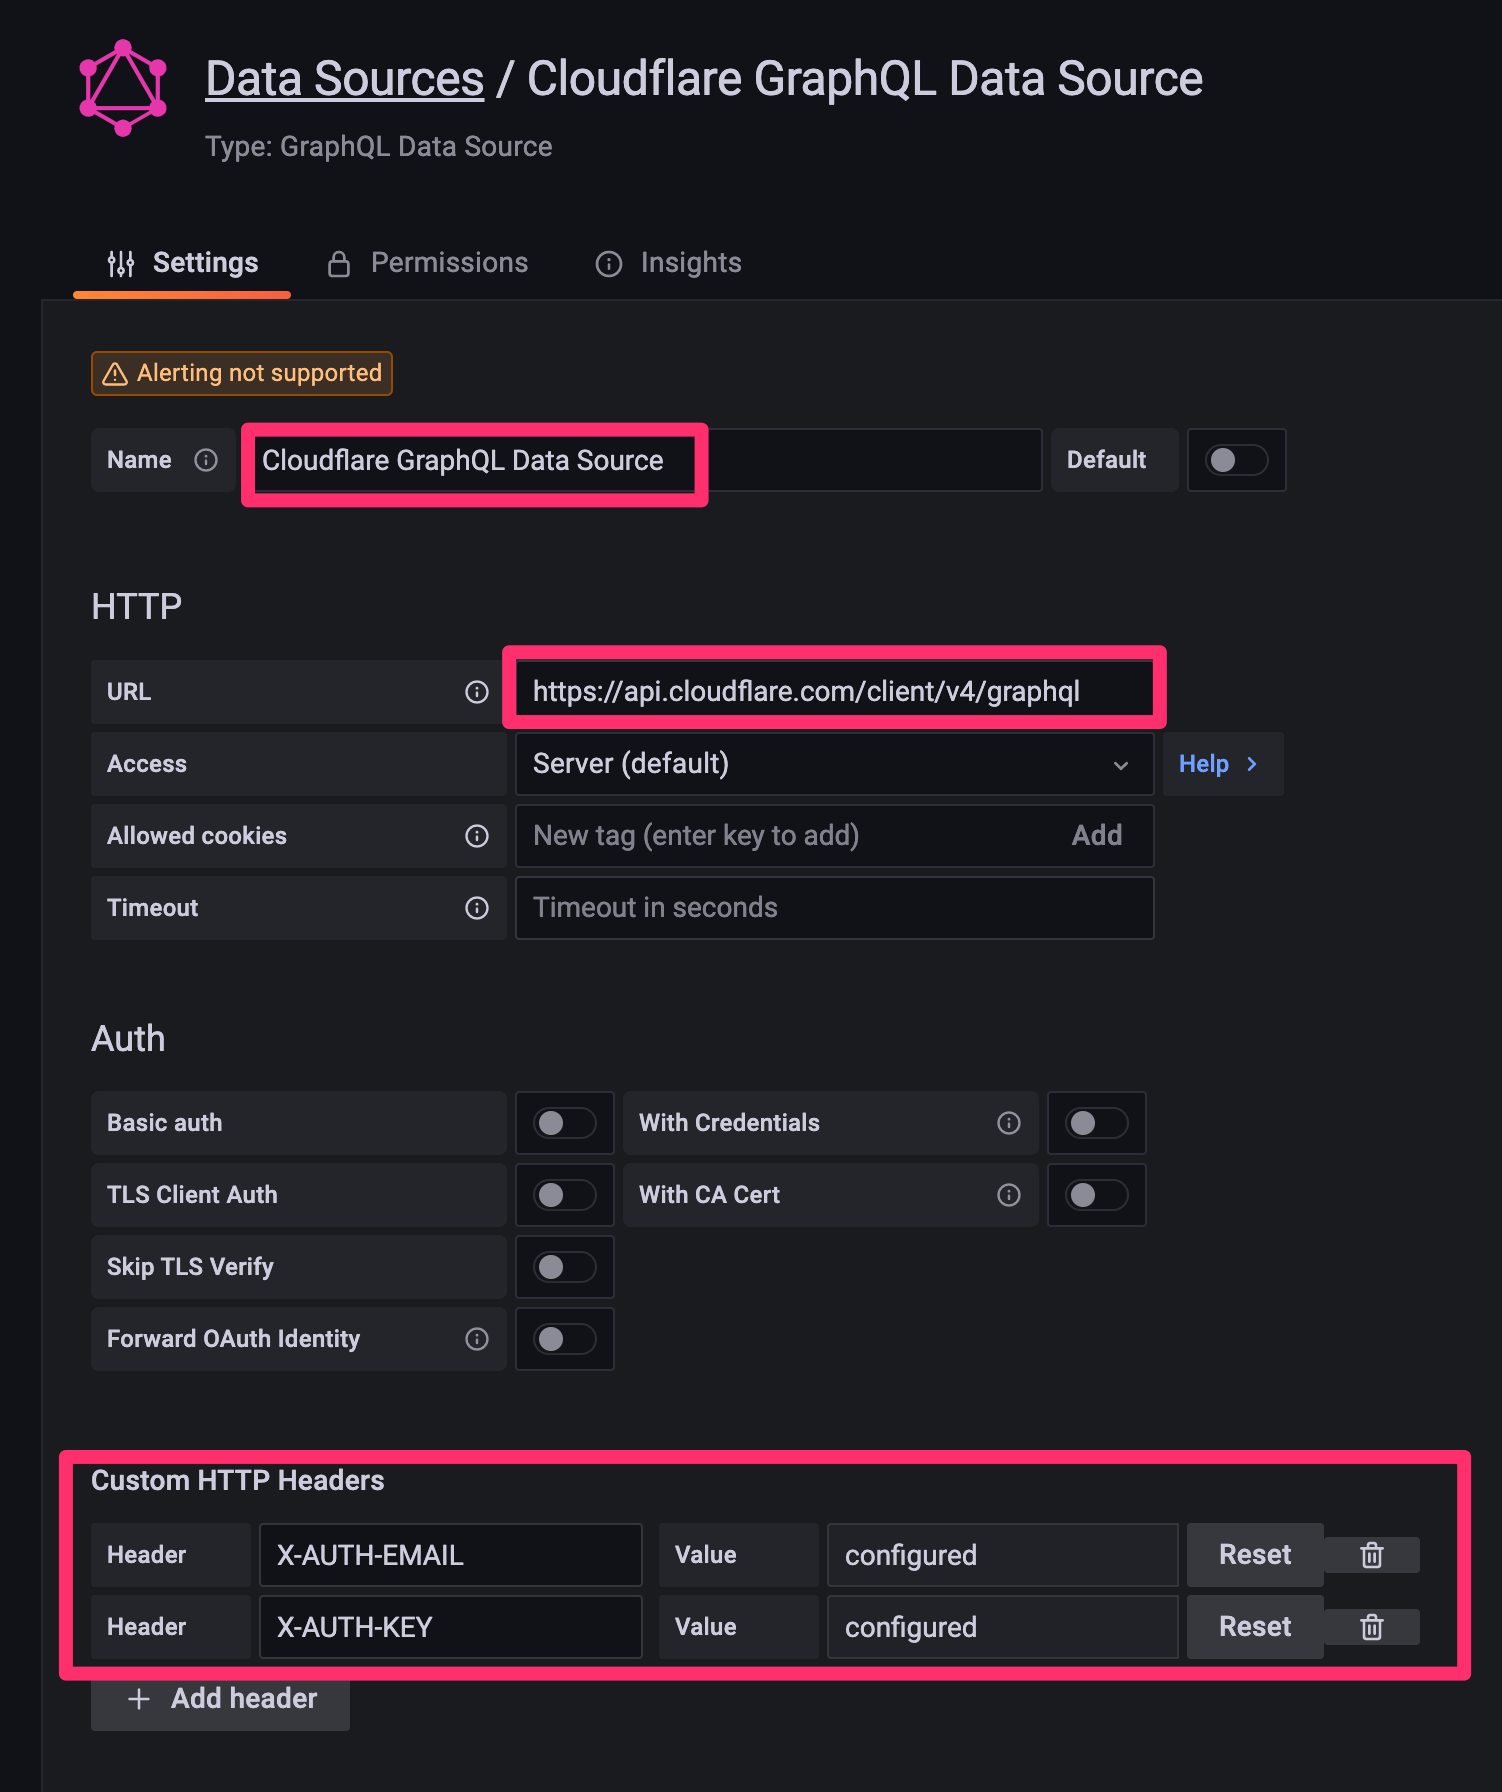Click the Allowed cookies info icon
This screenshot has width=1502, height=1792.
coord(477,836)
